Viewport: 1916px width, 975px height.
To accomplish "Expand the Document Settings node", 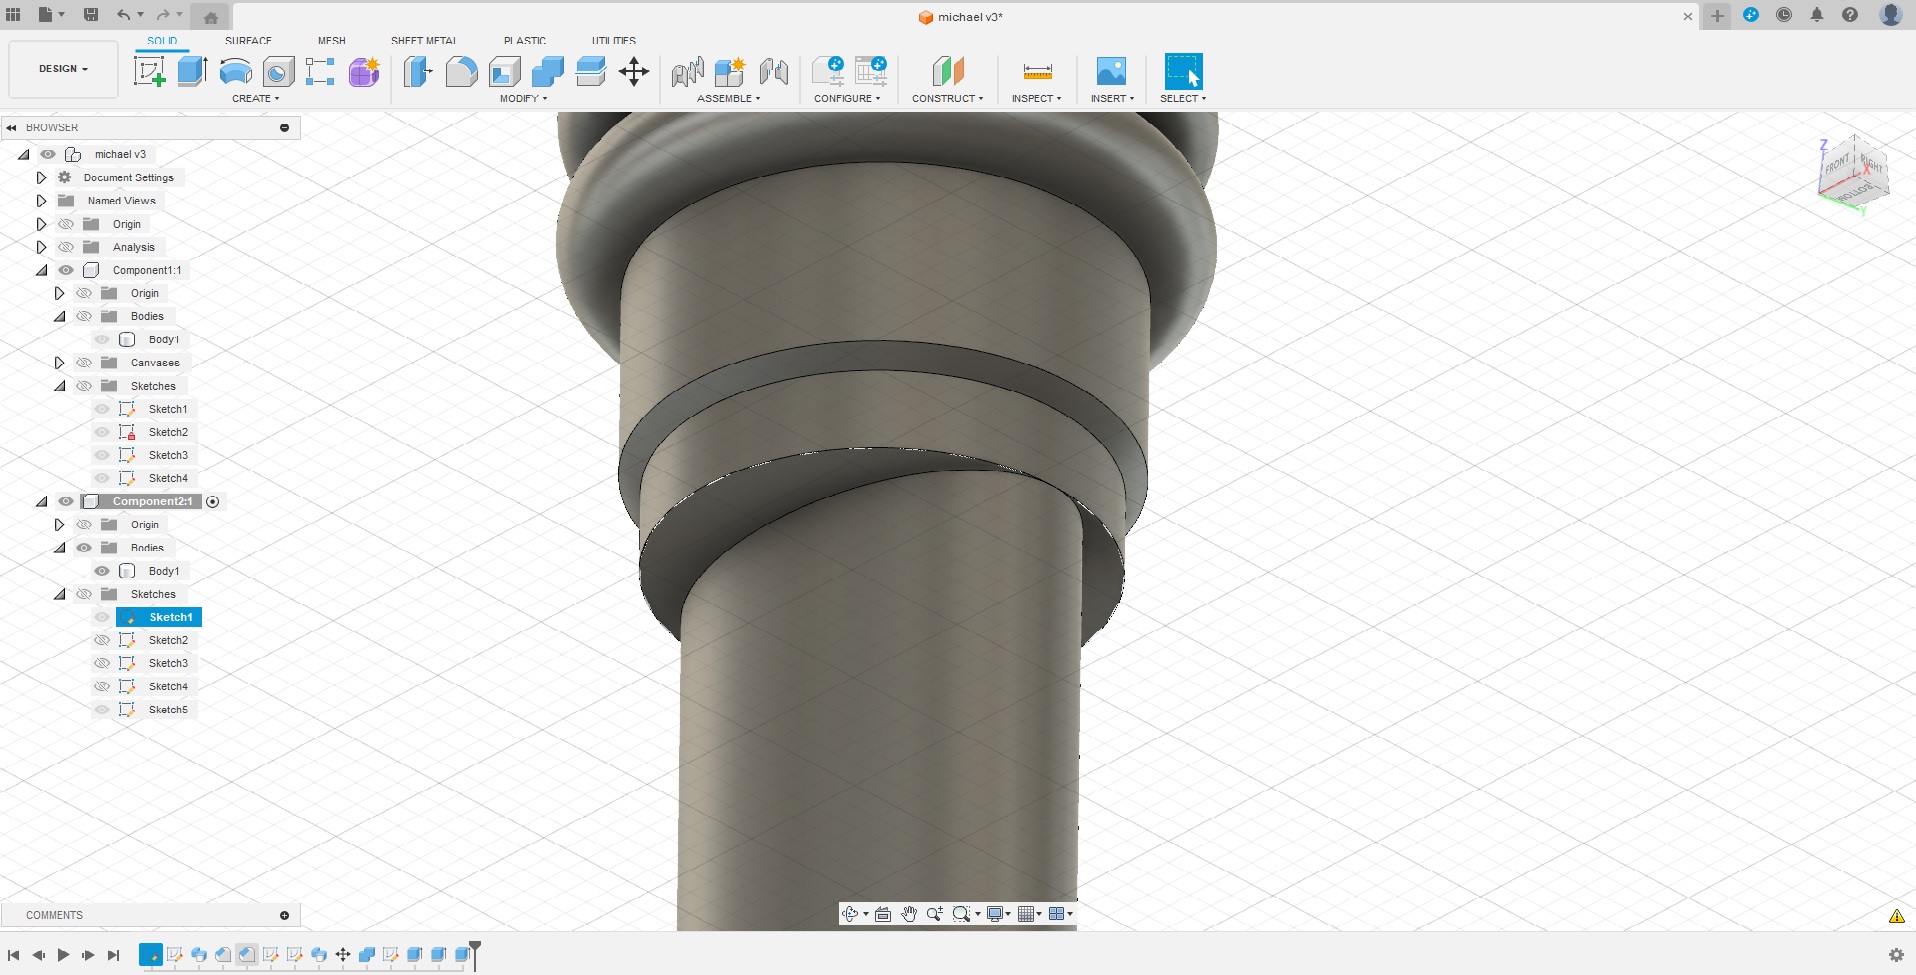I will [x=40, y=177].
